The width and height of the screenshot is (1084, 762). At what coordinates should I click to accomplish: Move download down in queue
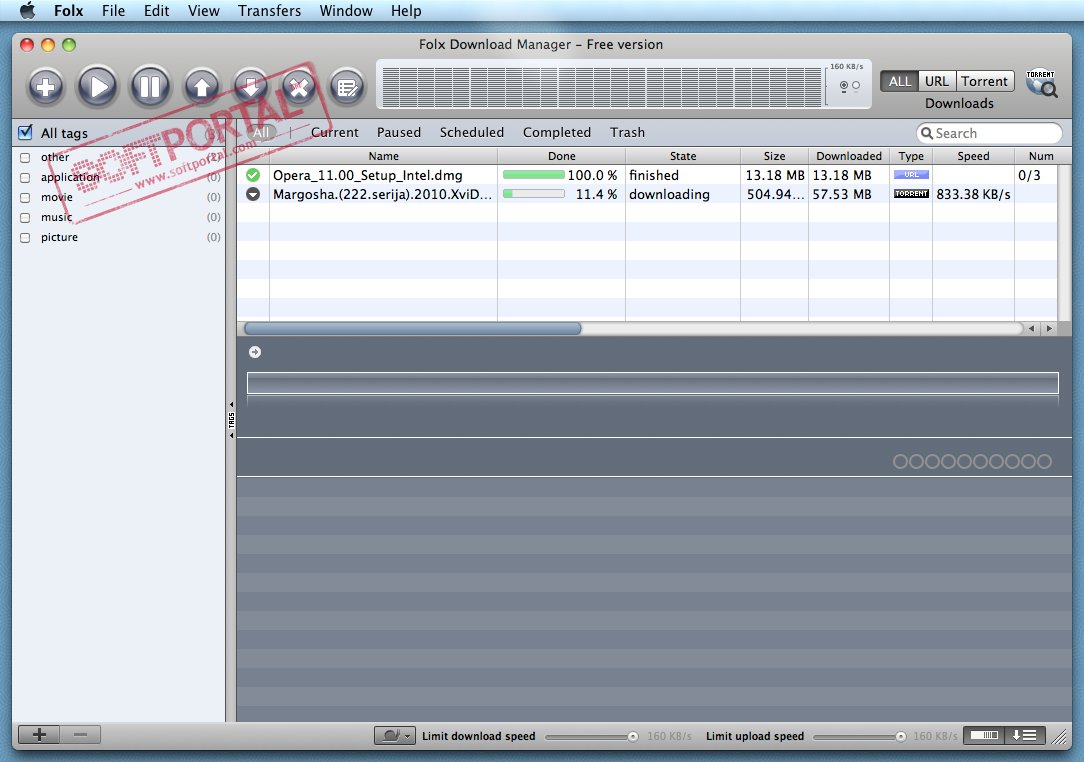coord(250,87)
